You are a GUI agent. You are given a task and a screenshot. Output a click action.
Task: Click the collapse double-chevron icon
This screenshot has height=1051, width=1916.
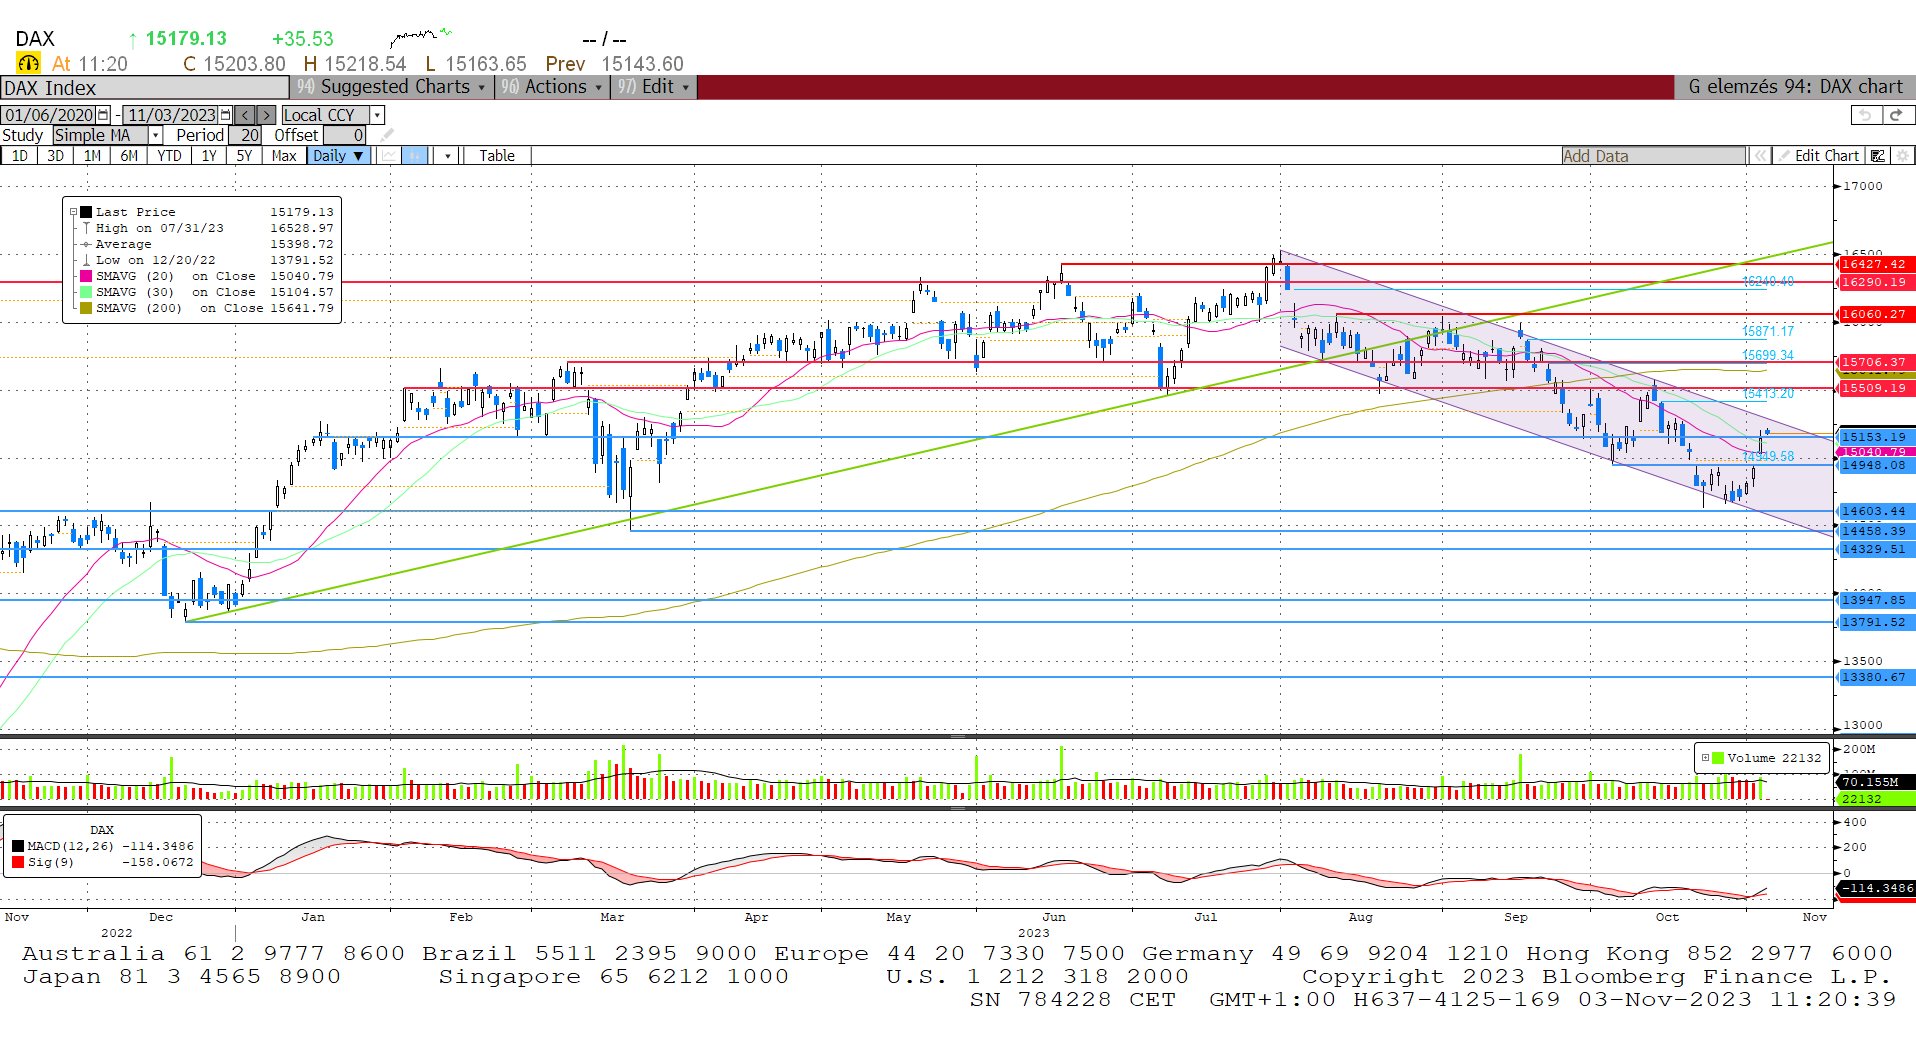point(1759,155)
